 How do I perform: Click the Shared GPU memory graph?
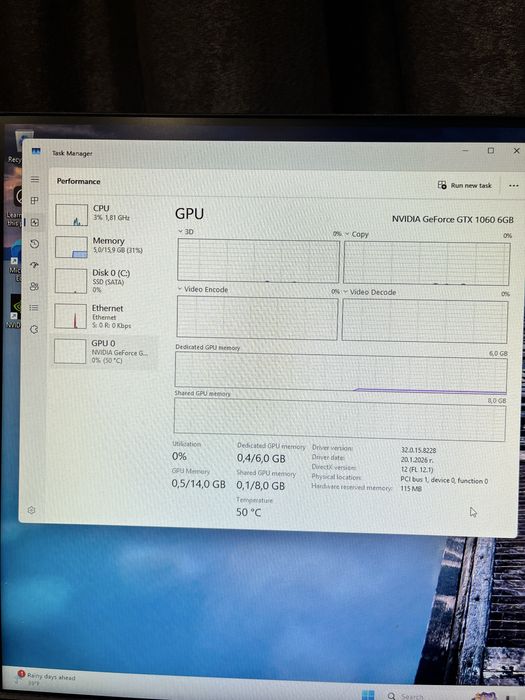[340, 420]
